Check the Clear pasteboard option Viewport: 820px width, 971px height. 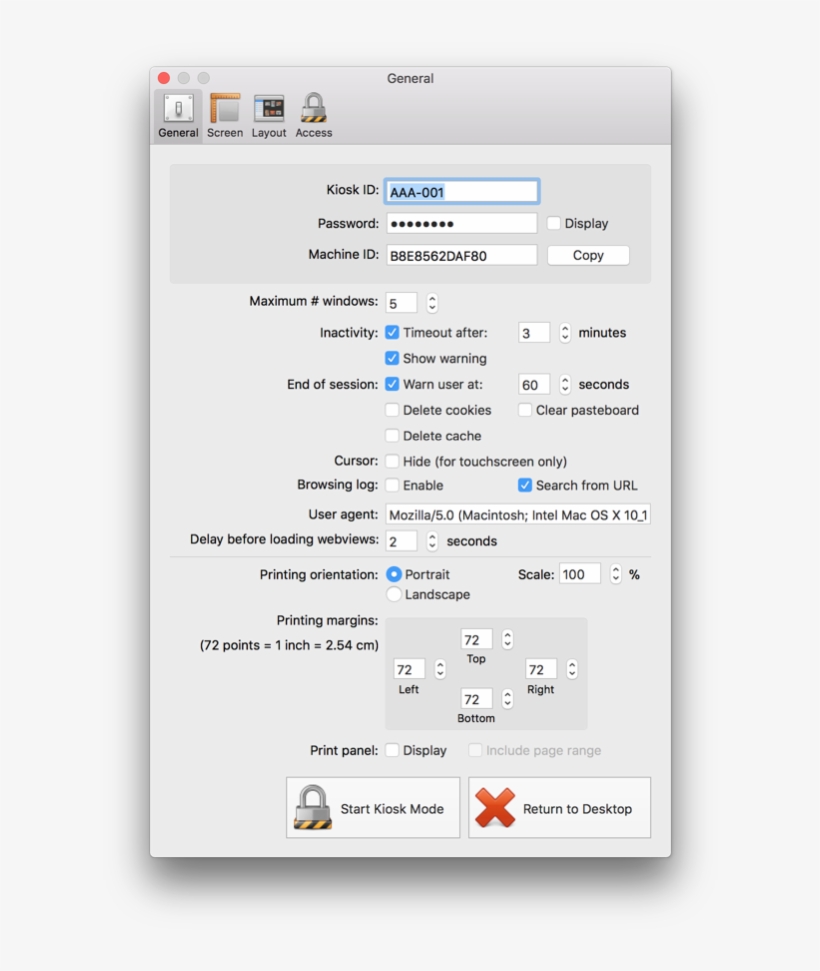524,410
